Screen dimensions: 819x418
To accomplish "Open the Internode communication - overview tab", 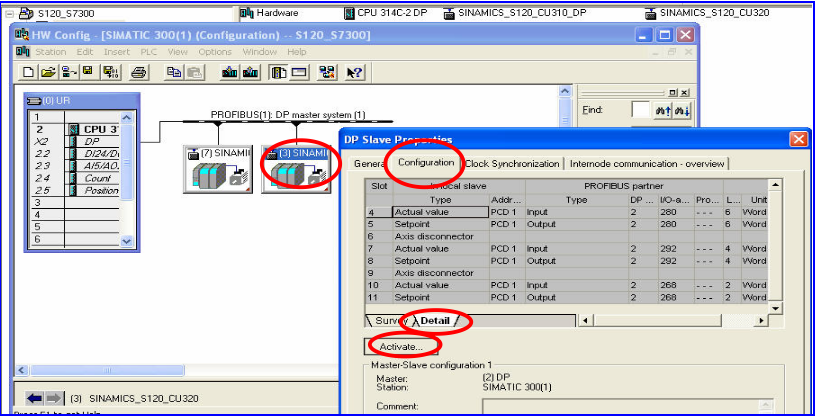I will [647, 163].
